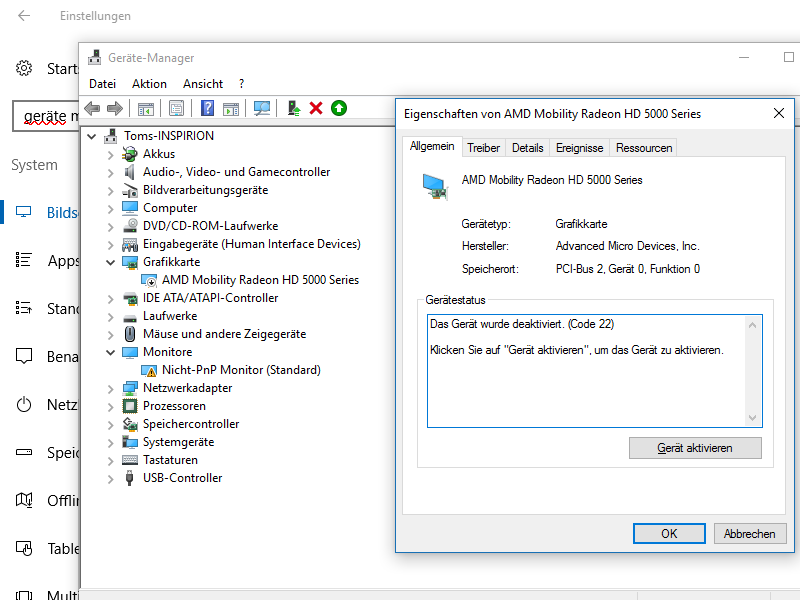Click the Gerätestatus scrollbar up arrow
The image size is (800, 600).
(752, 325)
